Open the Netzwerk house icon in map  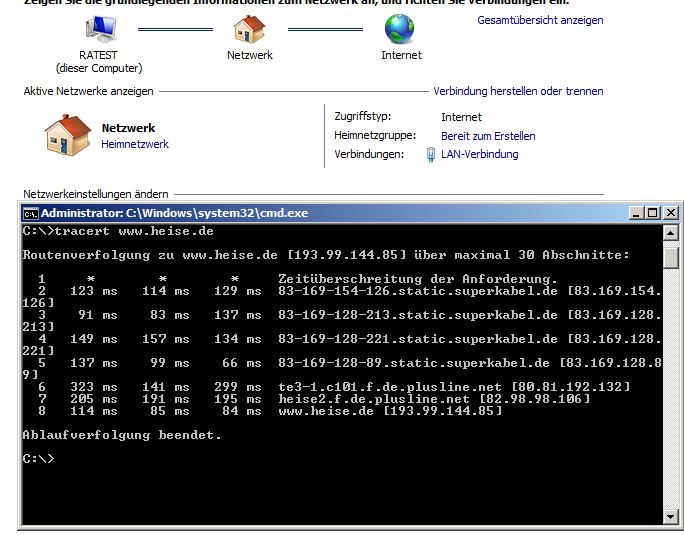point(250,29)
